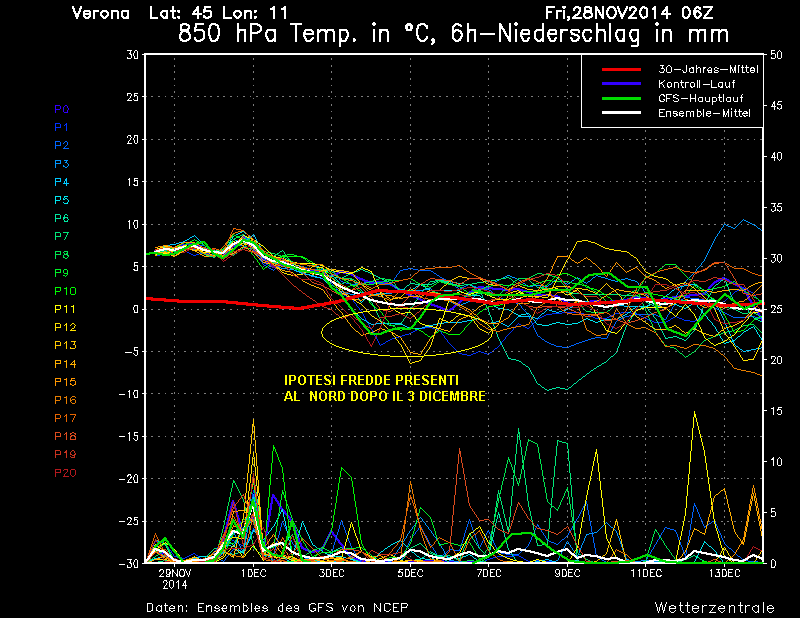Click the 45 value on precipitation axis

point(776,106)
